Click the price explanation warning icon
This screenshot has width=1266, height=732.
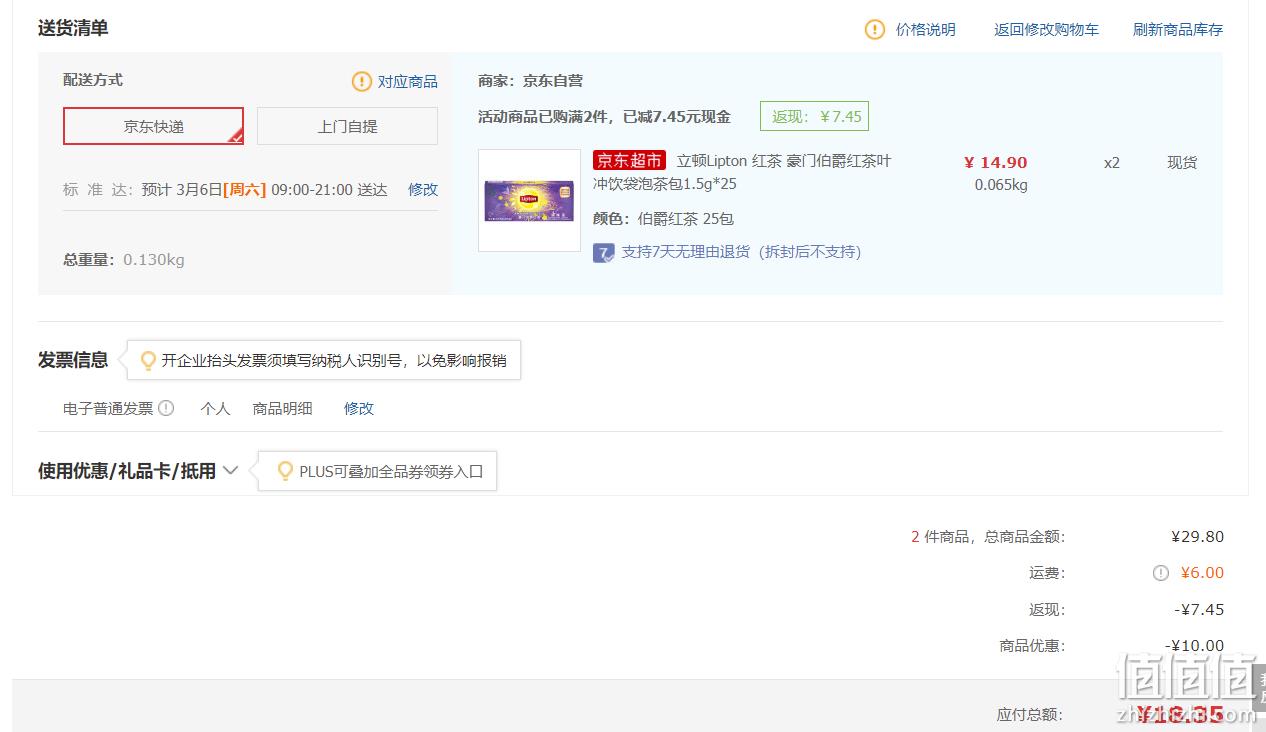point(875,30)
